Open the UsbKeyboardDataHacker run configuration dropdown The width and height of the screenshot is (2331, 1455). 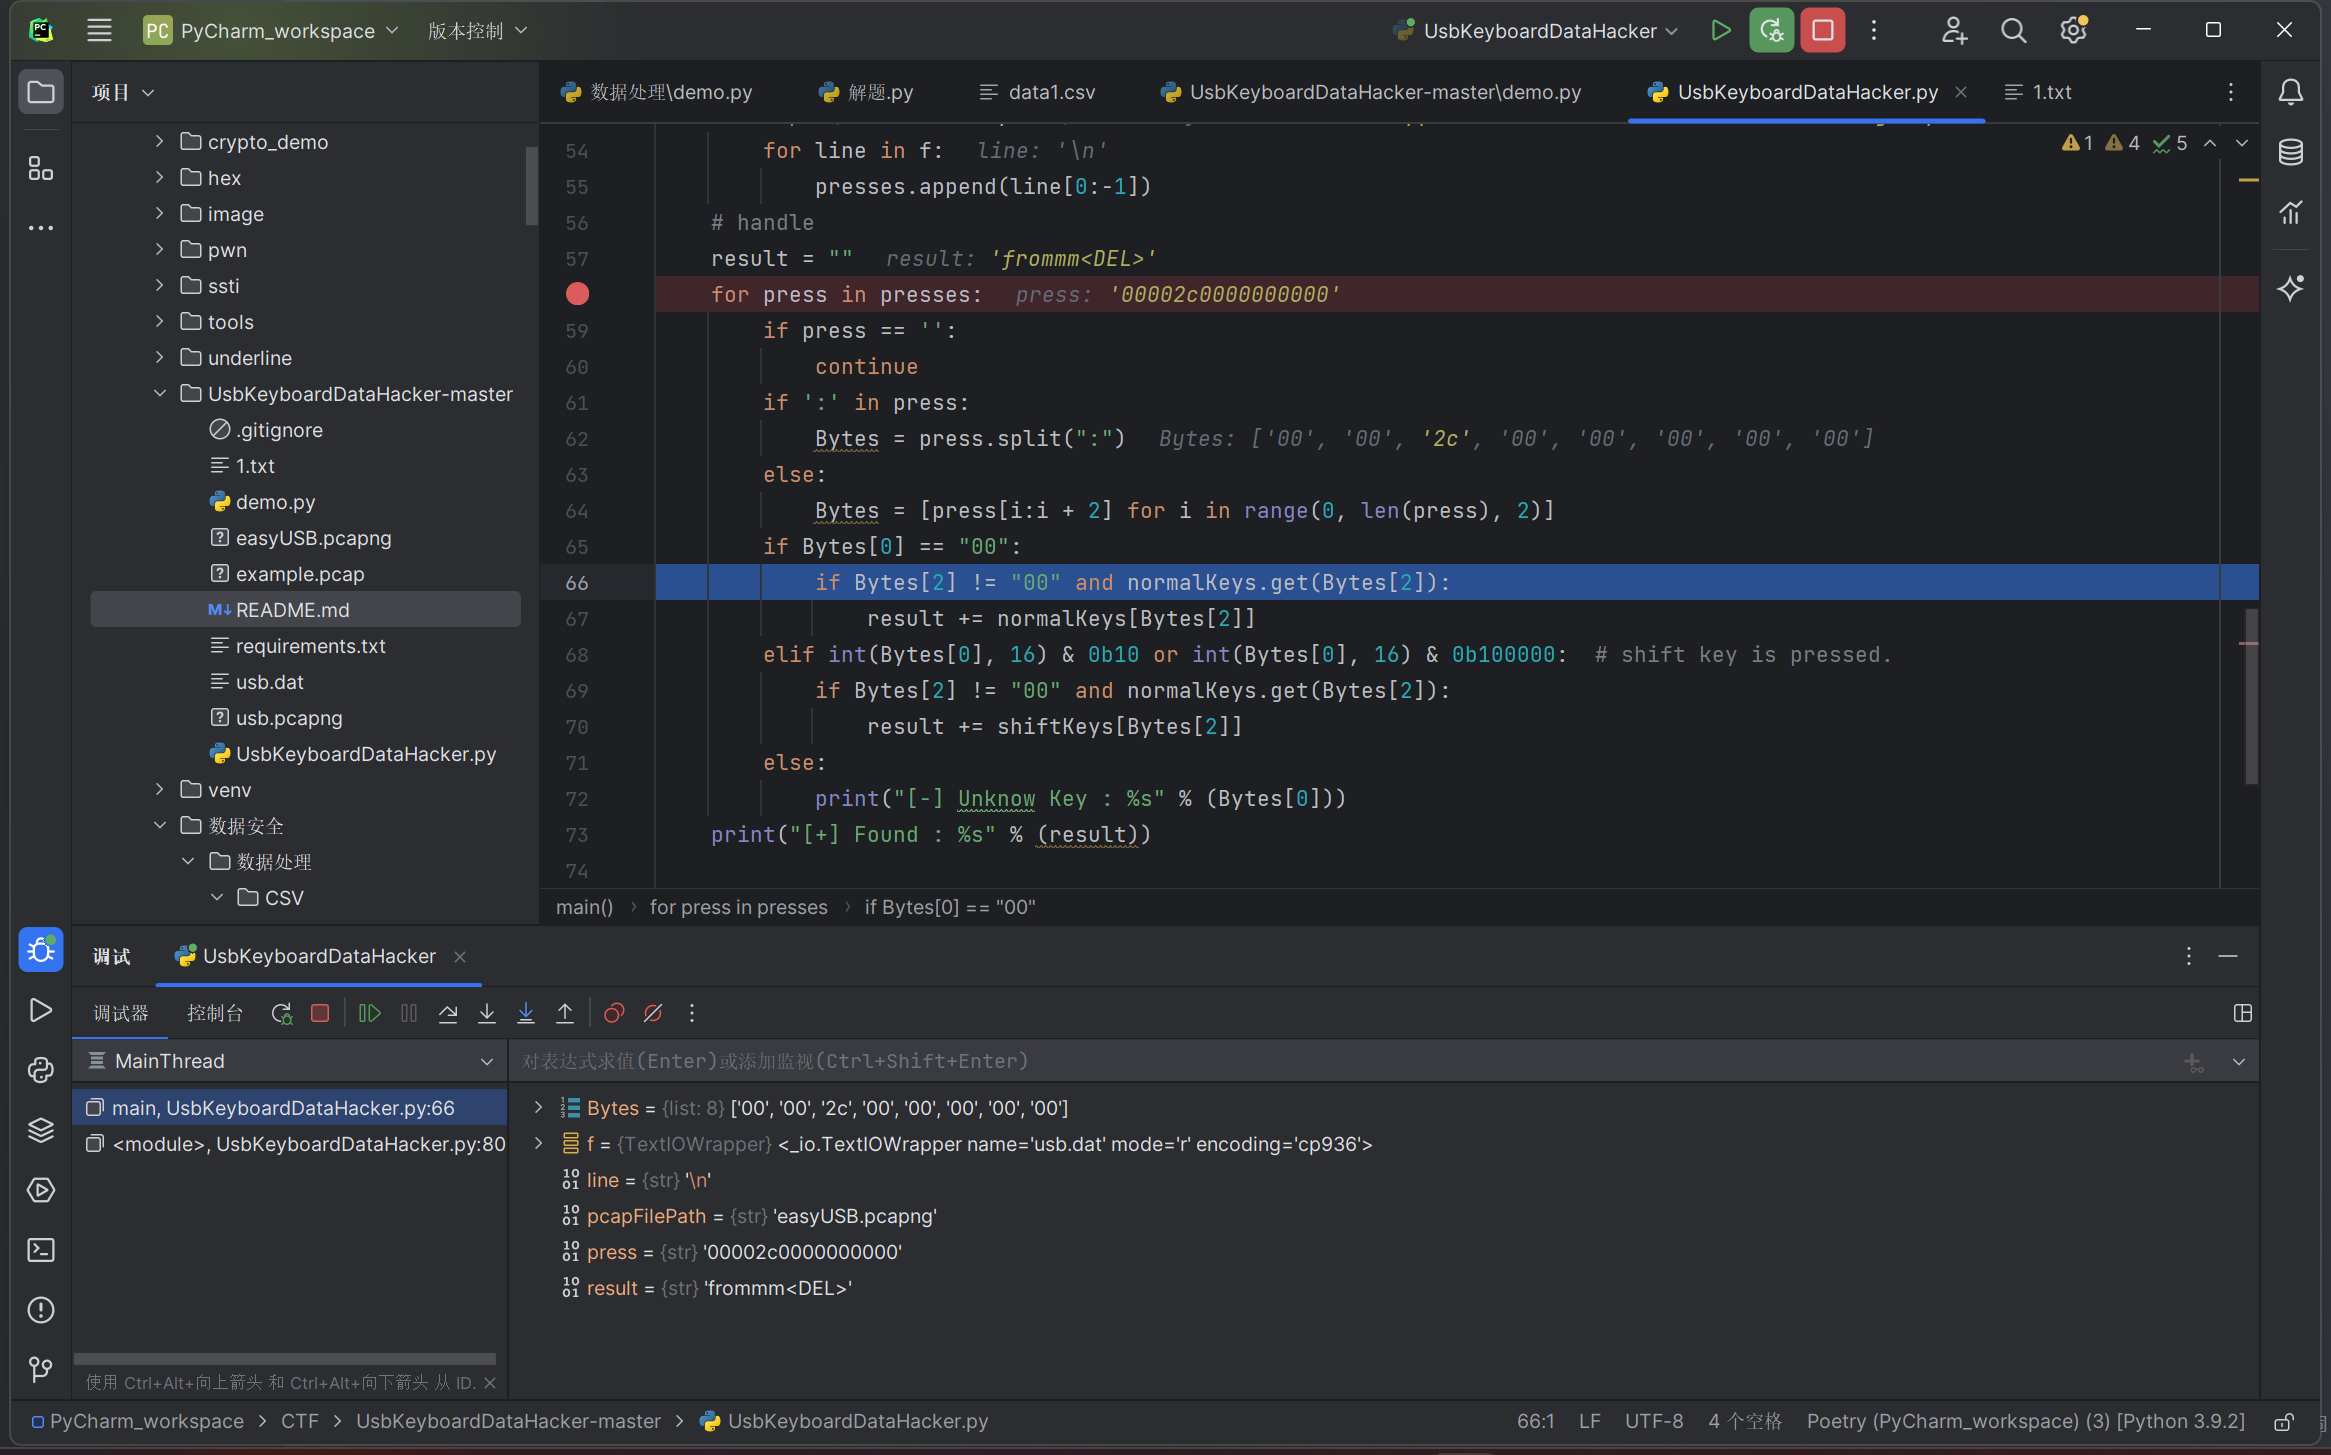[1535, 31]
